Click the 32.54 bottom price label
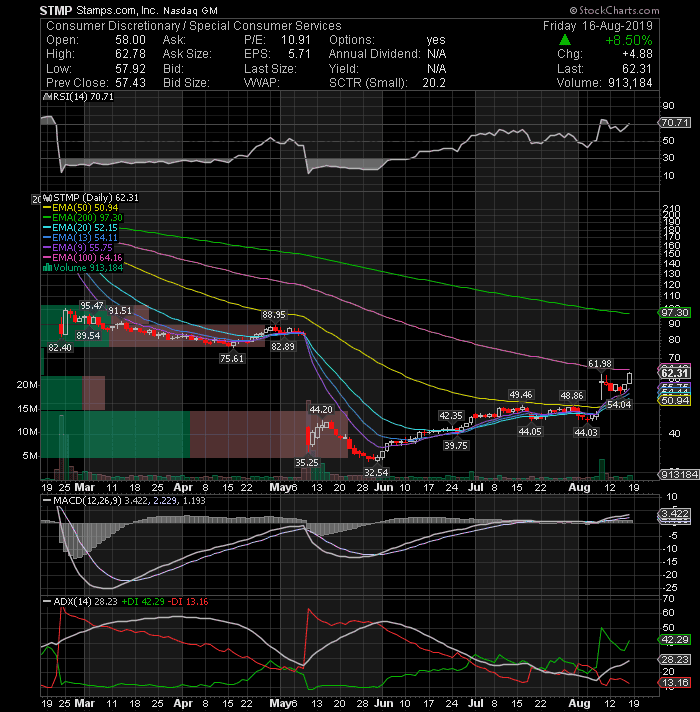The height and width of the screenshot is (712, 700). [376, 472]
